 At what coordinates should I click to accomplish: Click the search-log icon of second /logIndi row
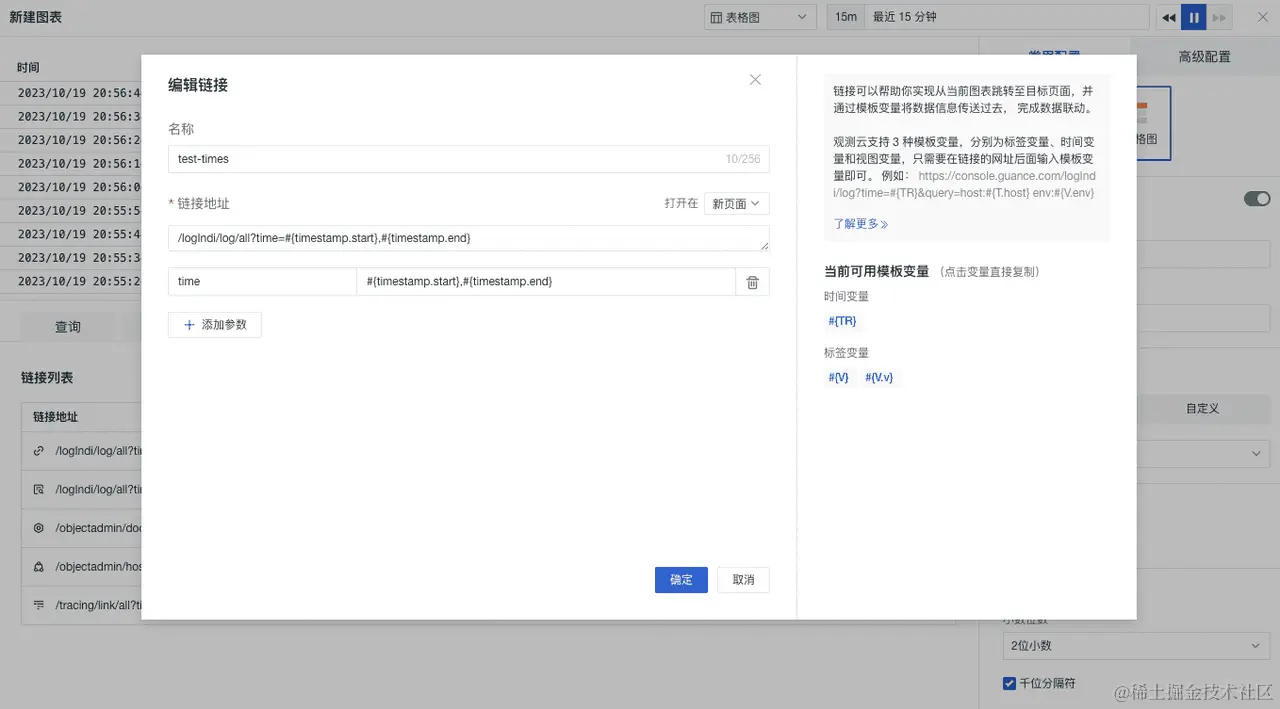(39, 489)
